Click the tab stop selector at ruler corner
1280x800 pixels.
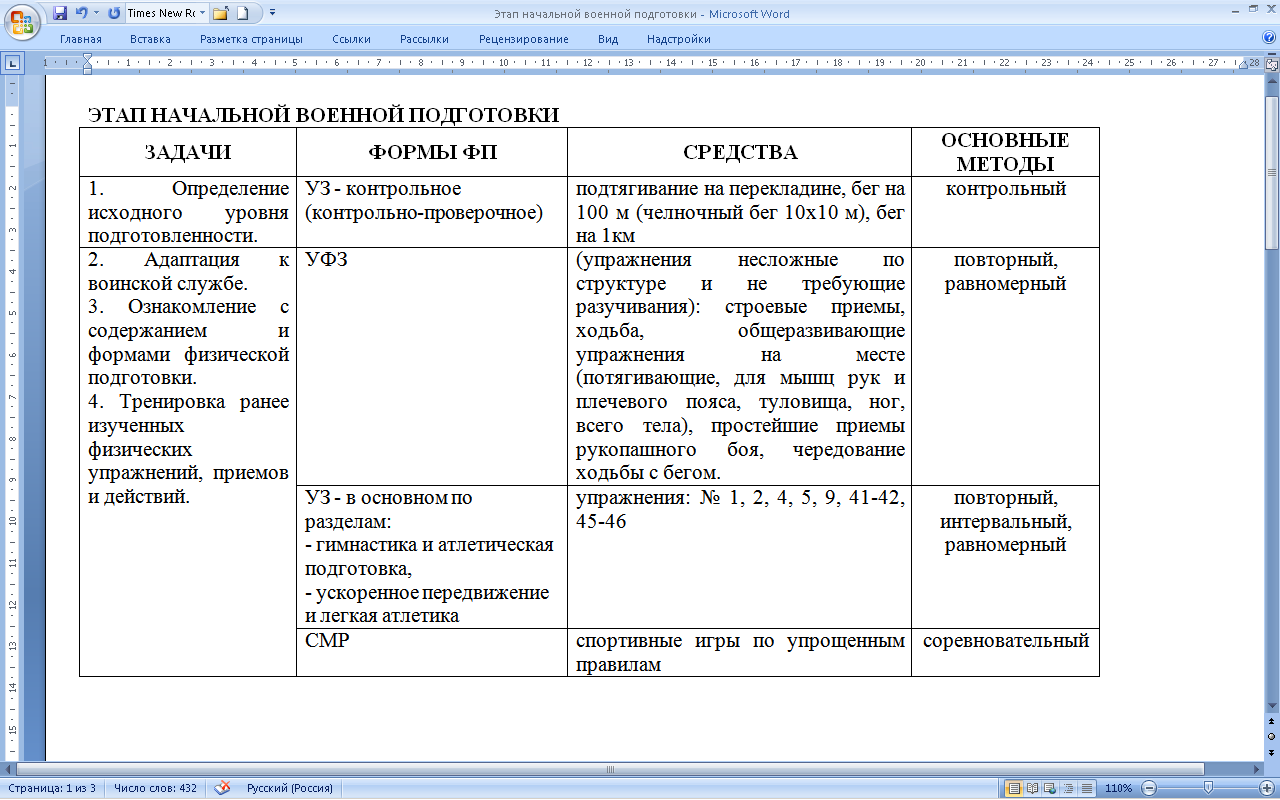13,63
